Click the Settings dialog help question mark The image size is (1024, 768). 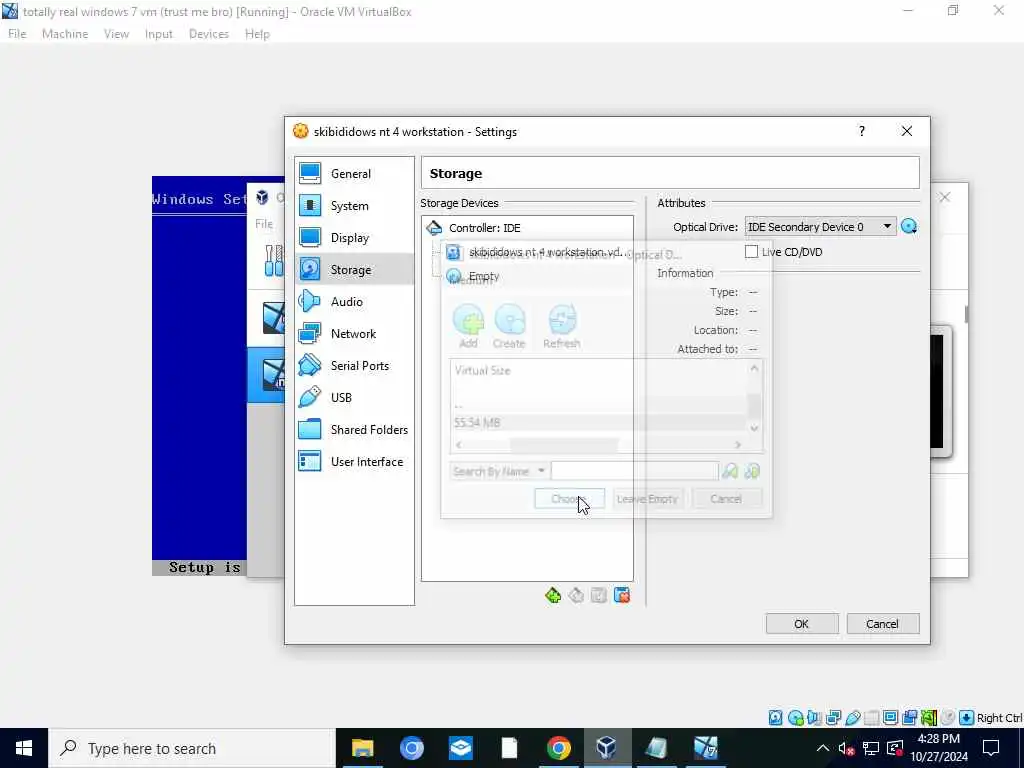pyautogui.click(x=862, y=131)
